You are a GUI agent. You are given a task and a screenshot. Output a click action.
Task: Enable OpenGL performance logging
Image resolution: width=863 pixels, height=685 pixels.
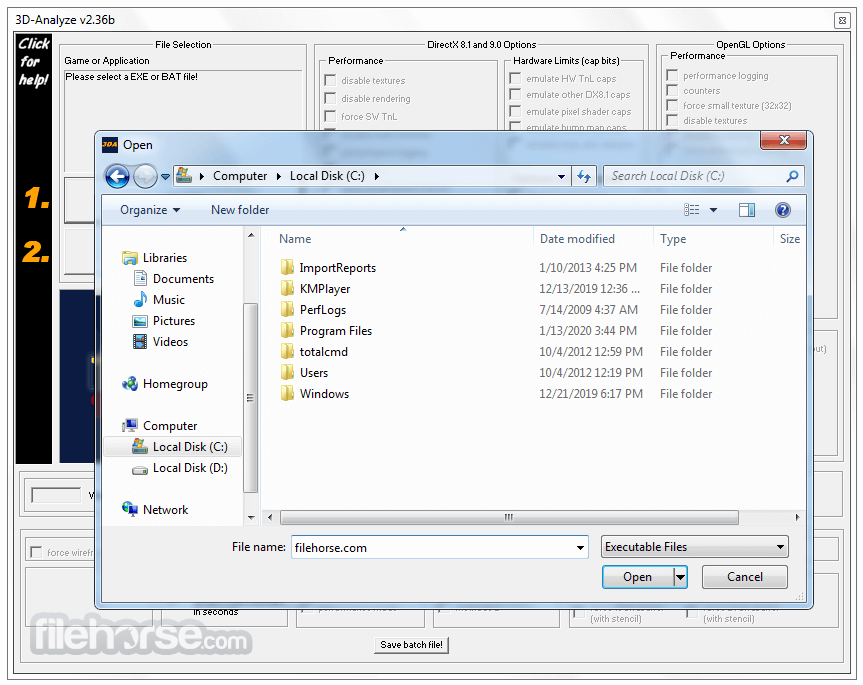(672, 75)
